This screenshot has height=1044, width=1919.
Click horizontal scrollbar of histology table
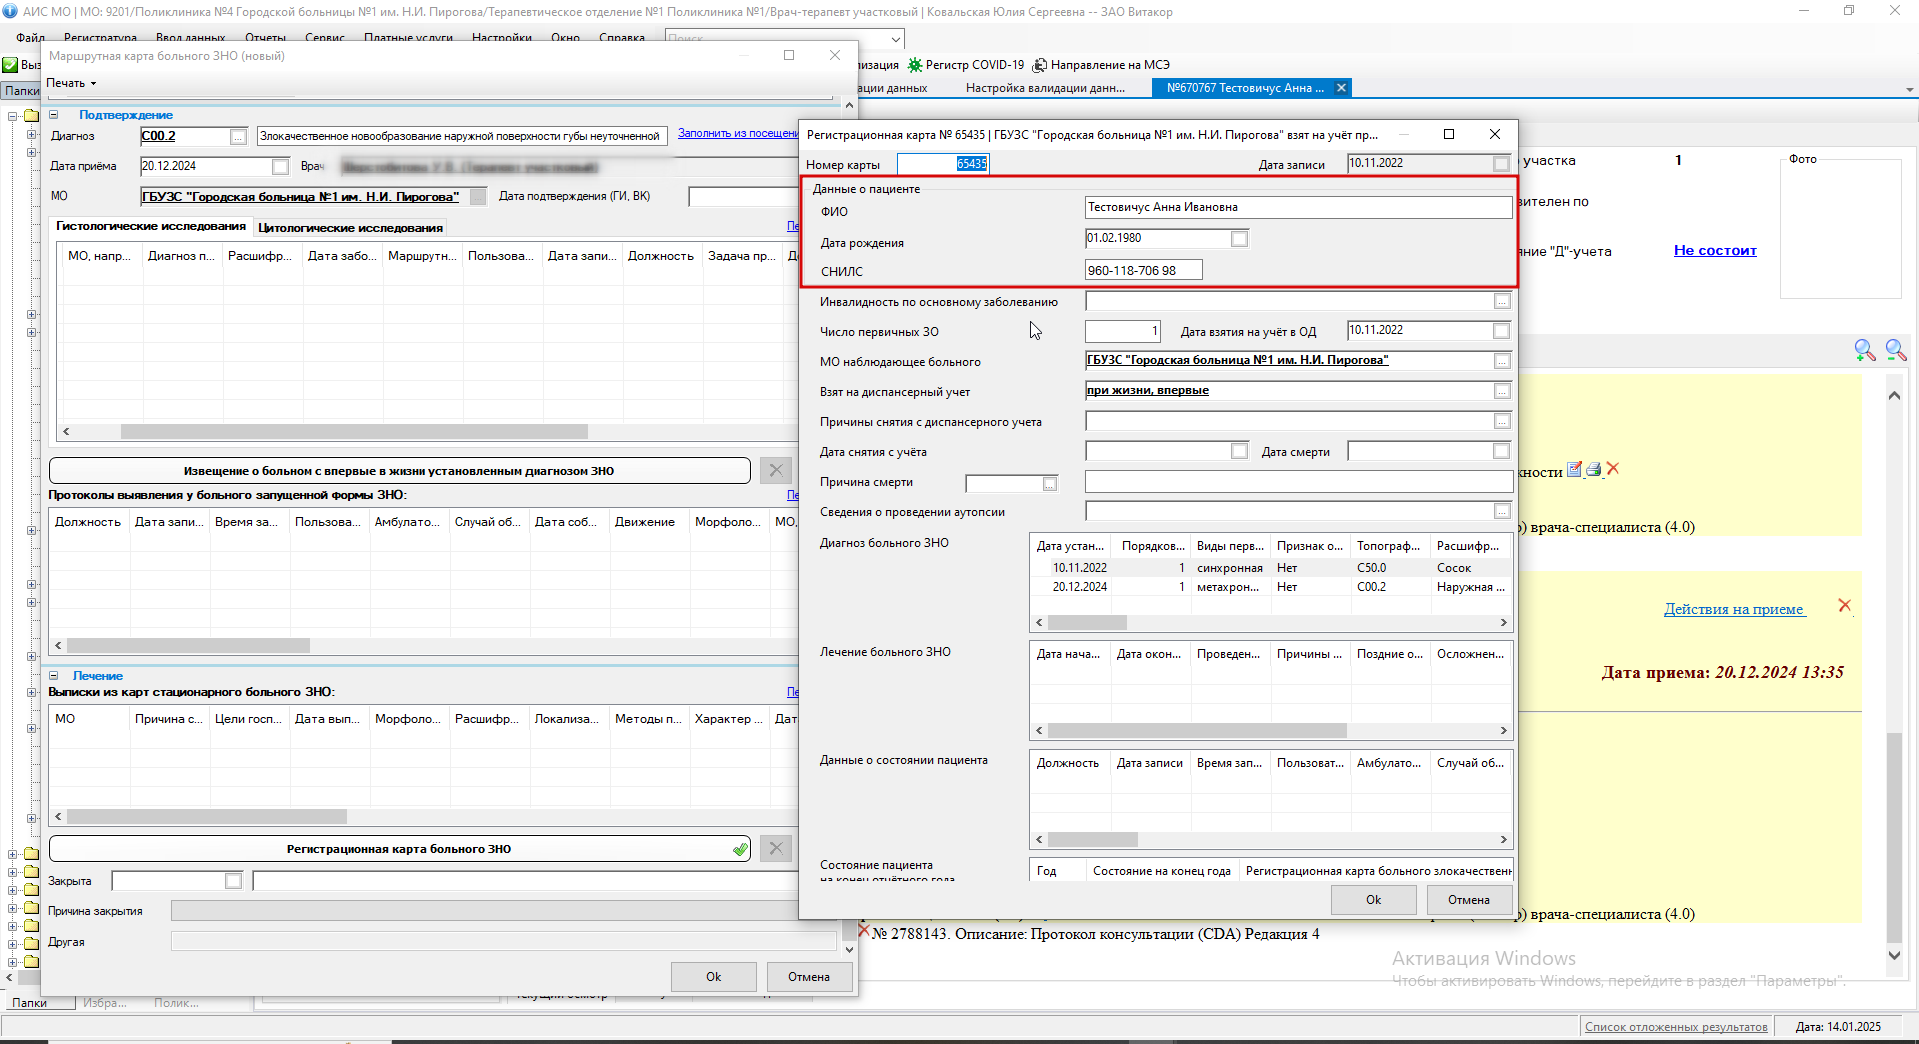pyautogui.click(x=354, y=432)
